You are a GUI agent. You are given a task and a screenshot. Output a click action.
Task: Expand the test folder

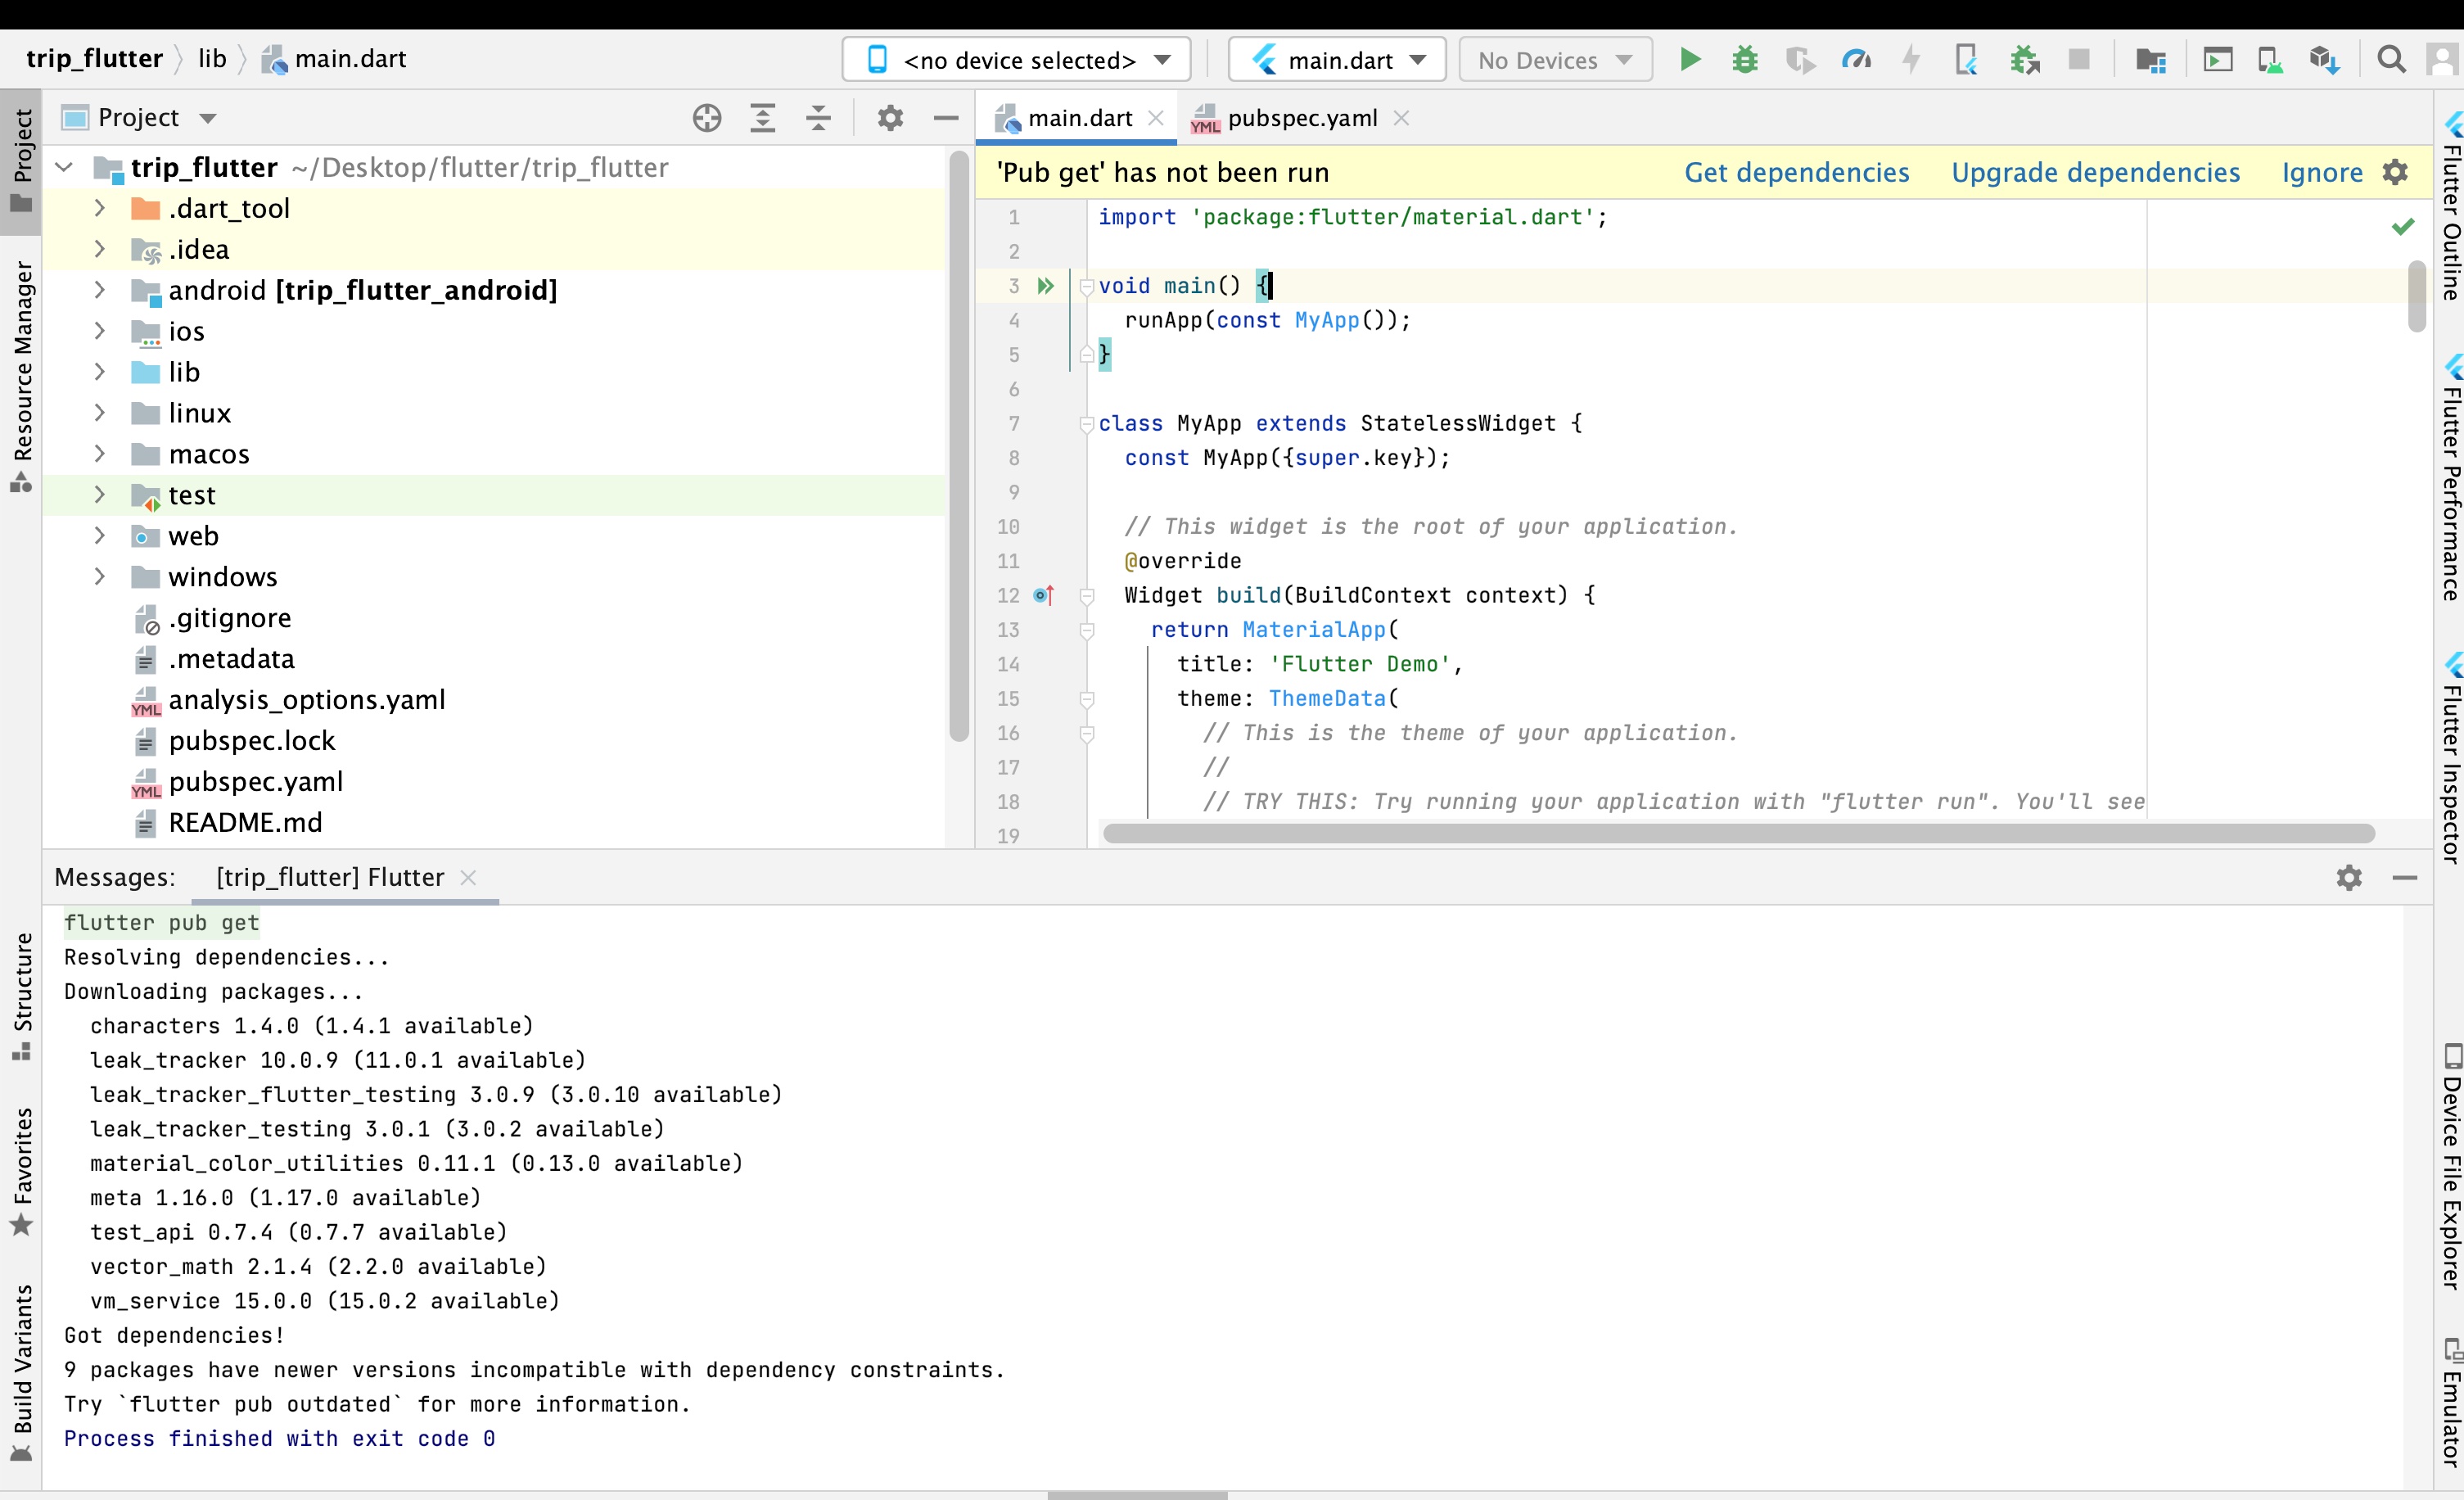(x=99, y=495)
